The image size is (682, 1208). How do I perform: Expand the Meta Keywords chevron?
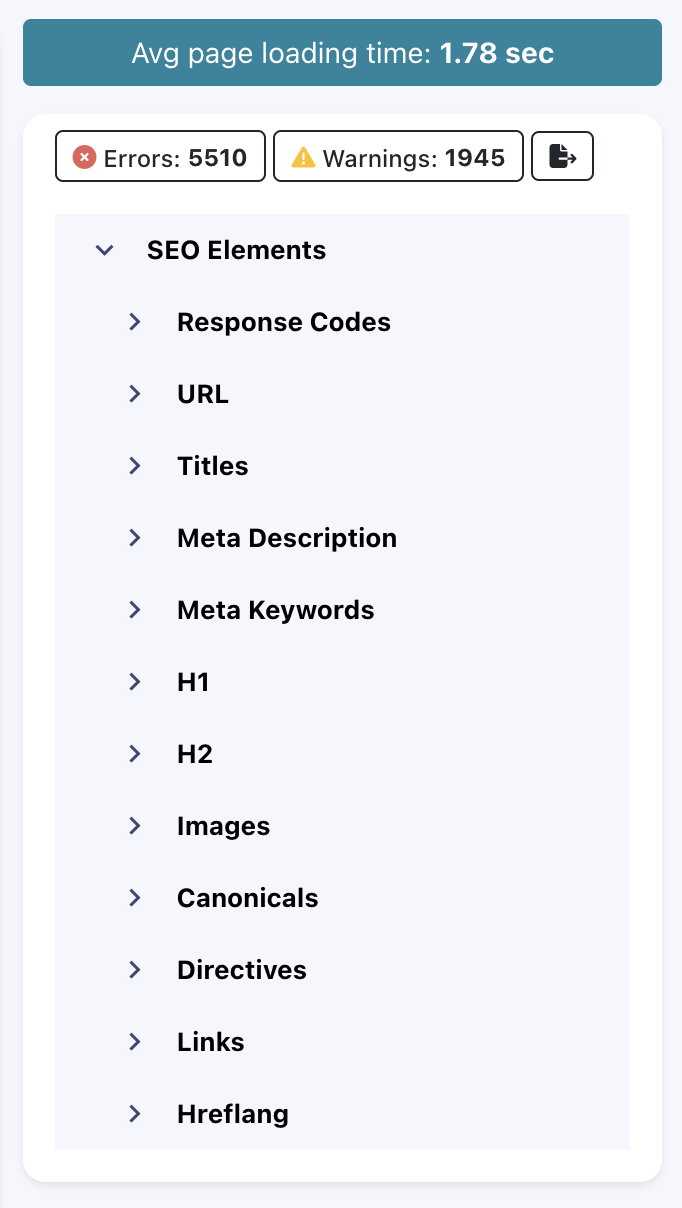[135, 610]
